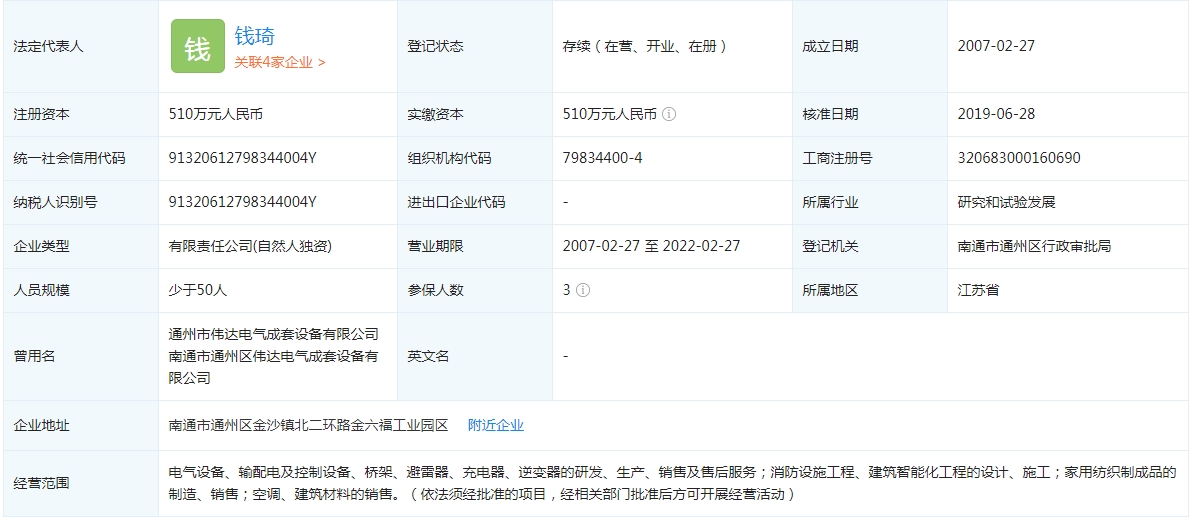
Task: Click the code in the 统一社会信用代码 row
Action: pos(242,158)
